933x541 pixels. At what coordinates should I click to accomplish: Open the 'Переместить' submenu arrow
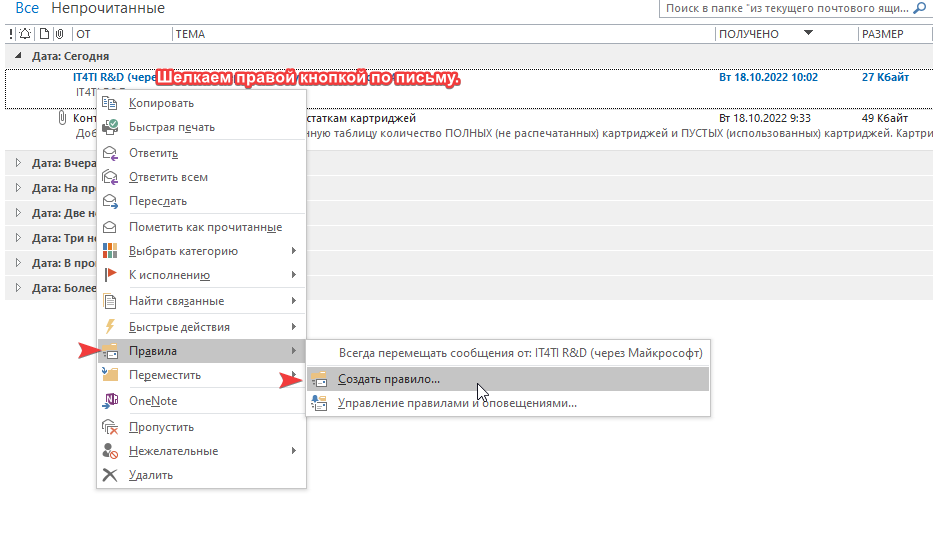click(293, 375)
